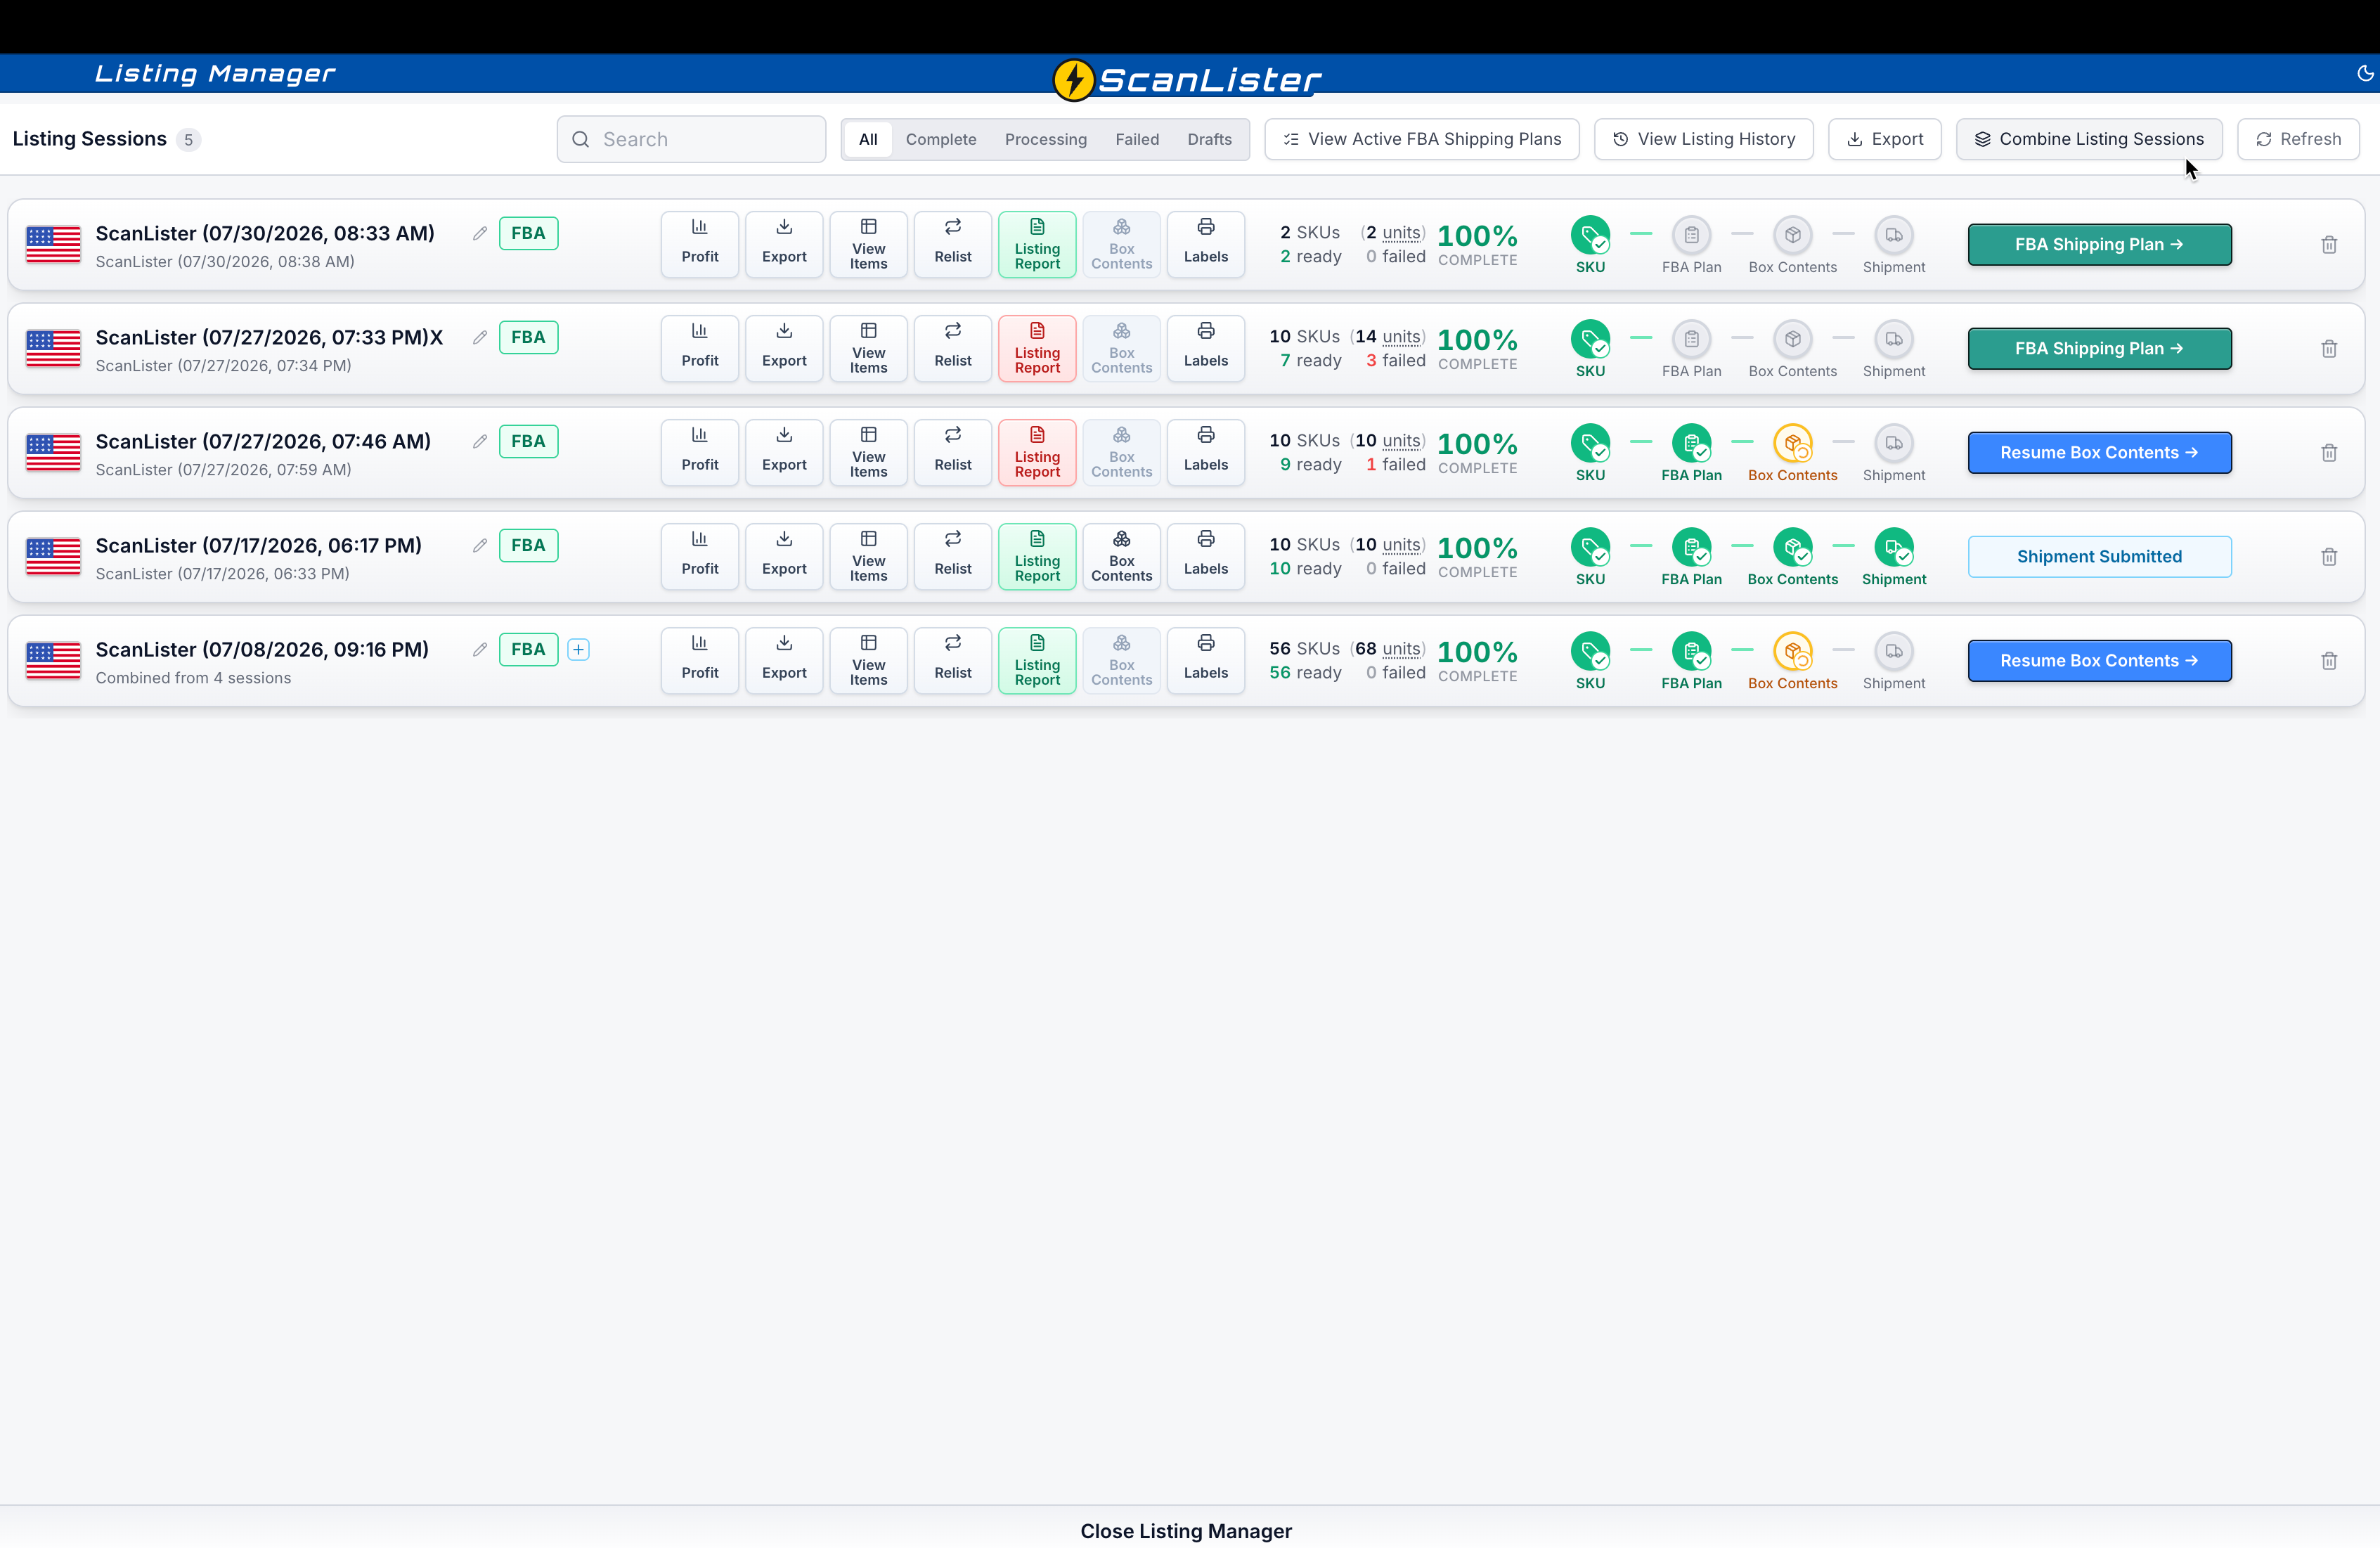Click FBA Plan step in 07/27 07:46 AM row
Screen dimensions: 2380x1548
1691,443
